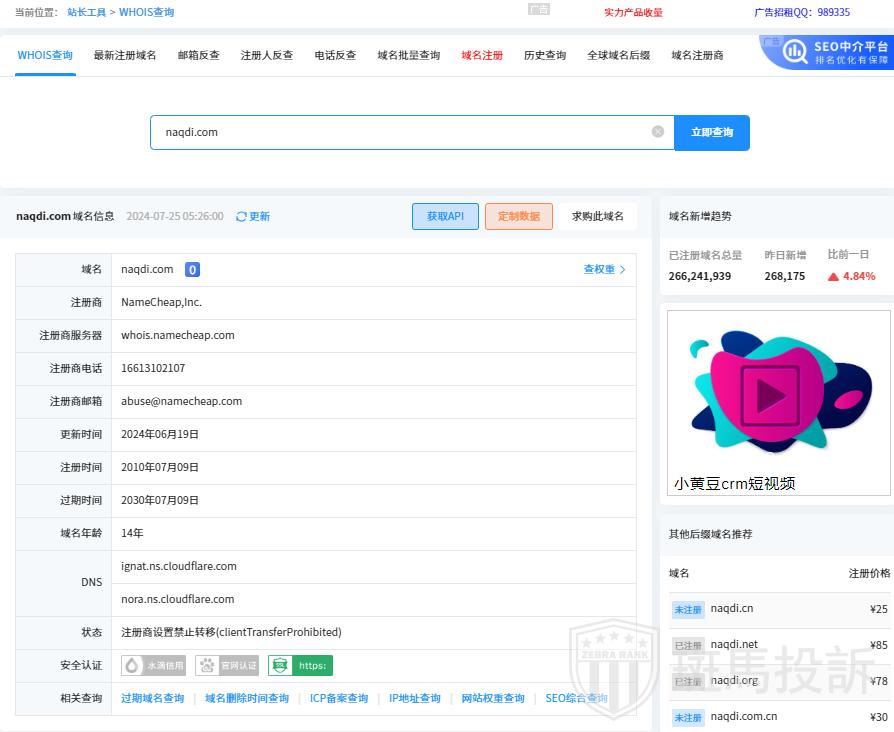Click the orange 定制数据 button
The width and height of the screenshot is (894, 732).
click(x=518, y=217)
